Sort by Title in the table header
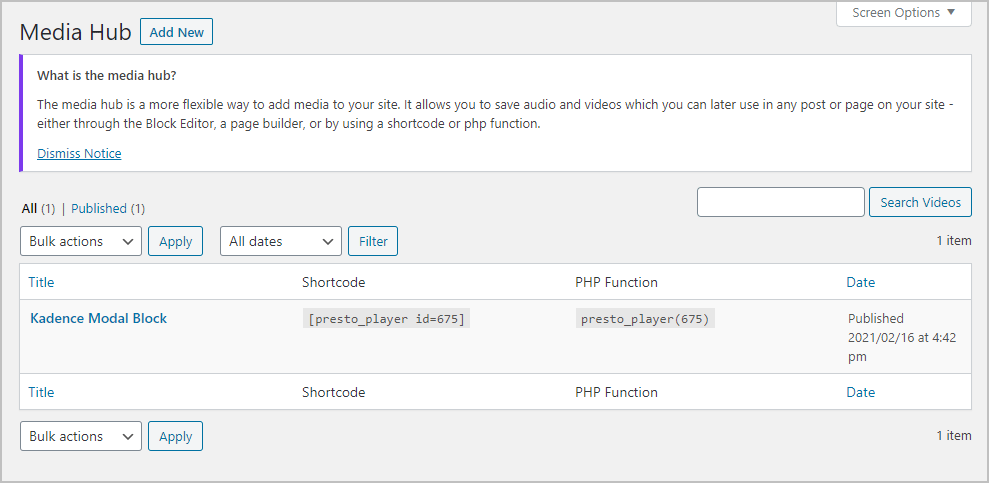Screen dimensions: 989x483 (x=41, y=282)
